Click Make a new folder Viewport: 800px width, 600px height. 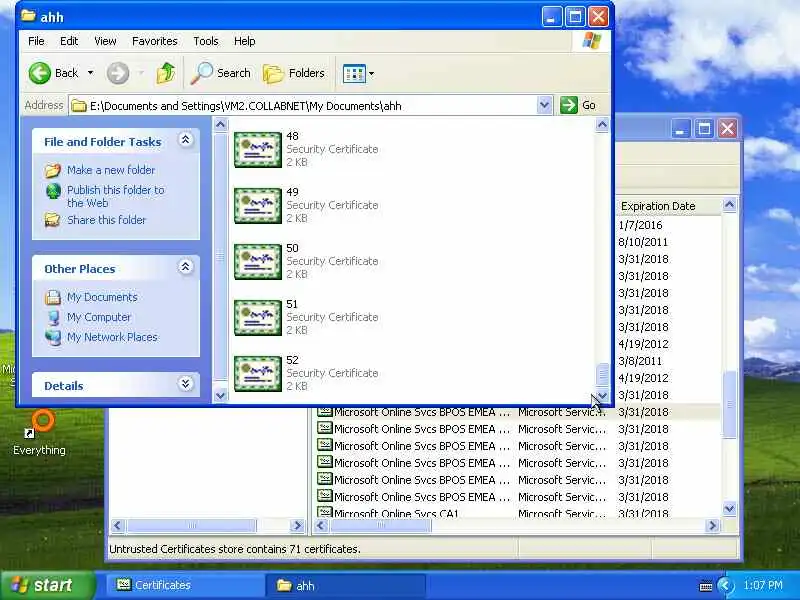[x=111, y=170]
